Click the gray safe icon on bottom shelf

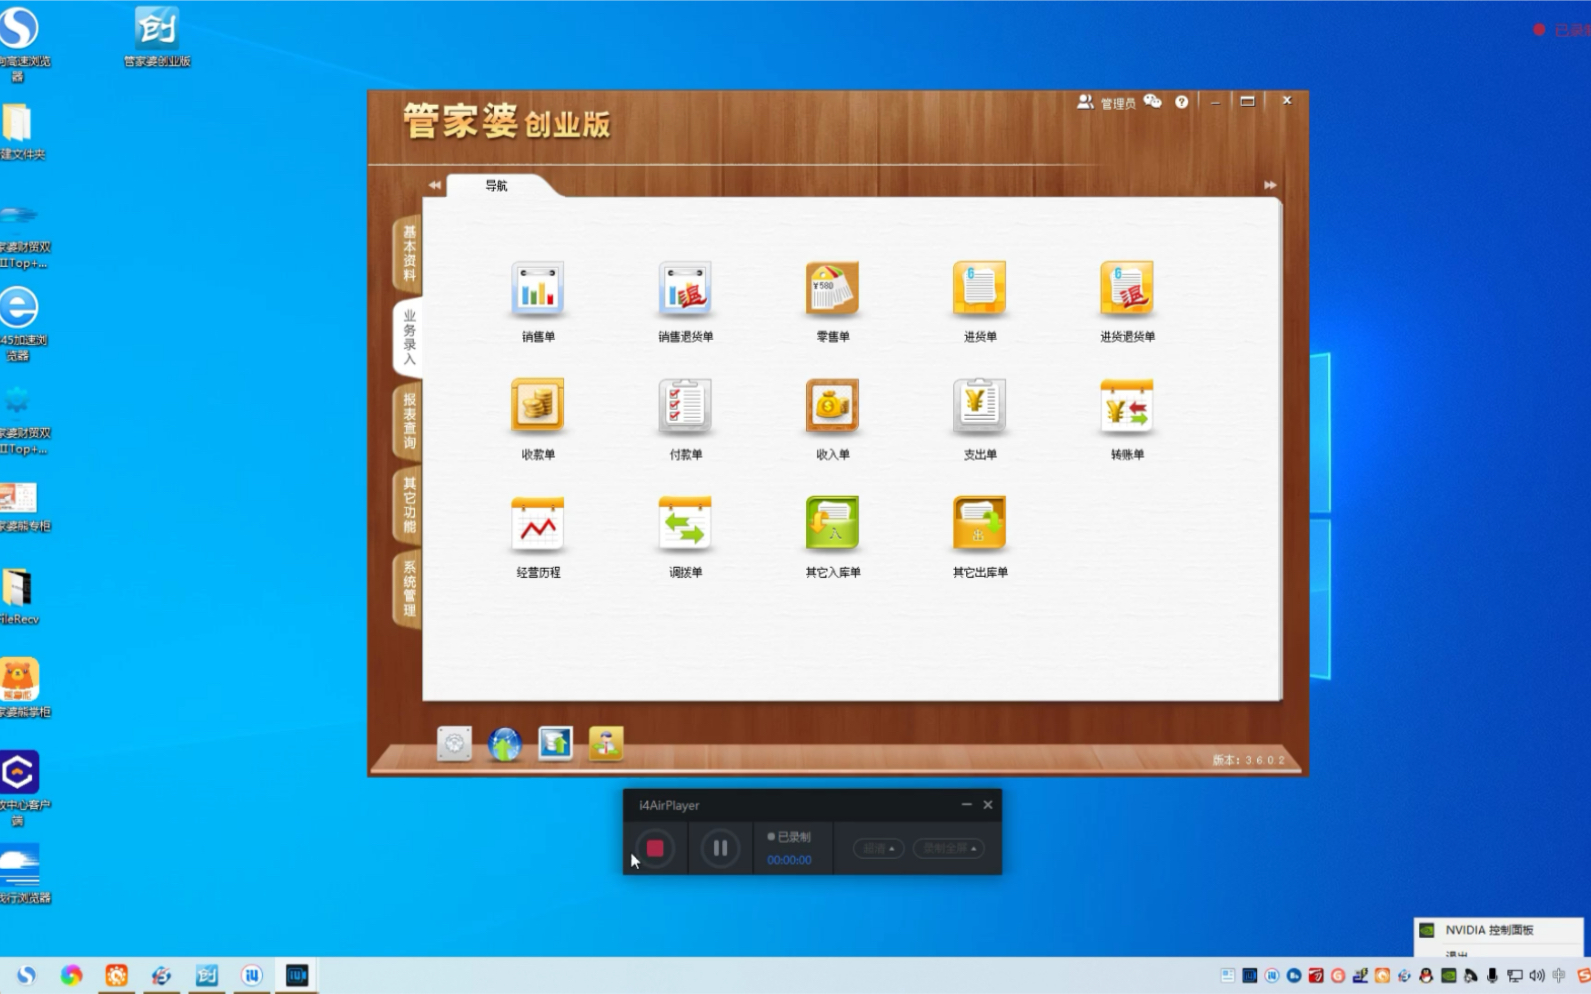[x=454, y=743]
